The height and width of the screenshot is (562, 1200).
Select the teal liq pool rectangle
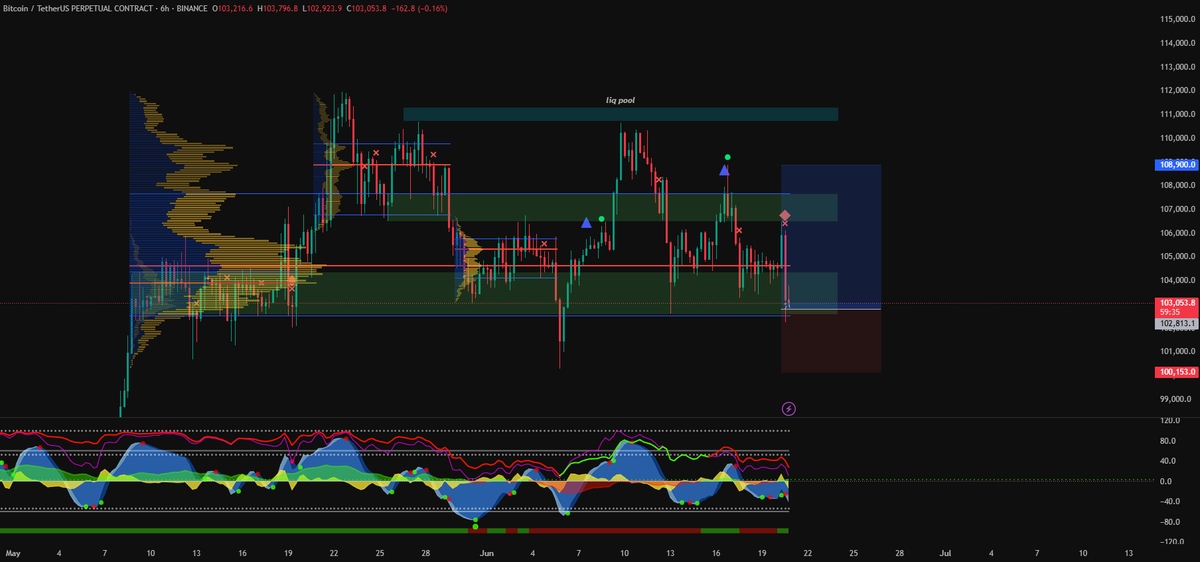pos(620,114)
